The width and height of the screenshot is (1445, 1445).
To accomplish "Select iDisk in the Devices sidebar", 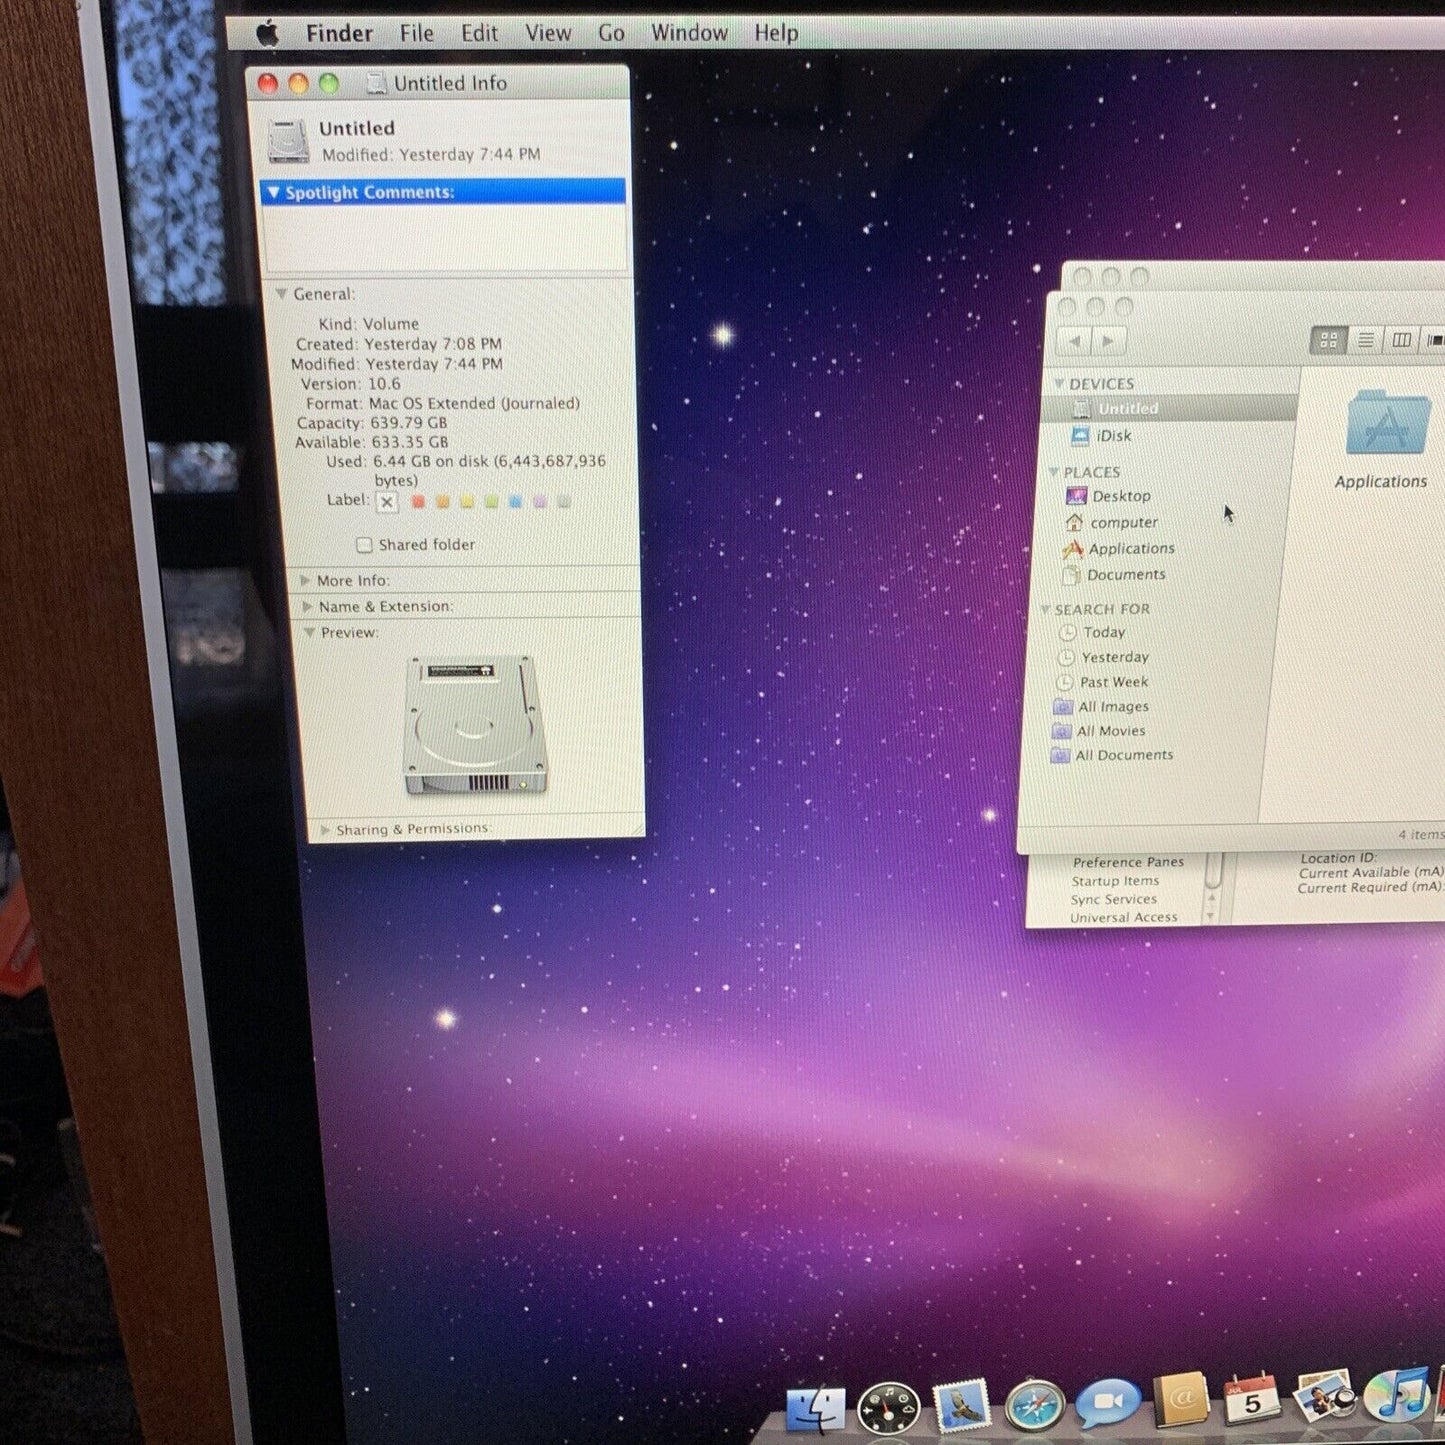I will [1116, 436].
